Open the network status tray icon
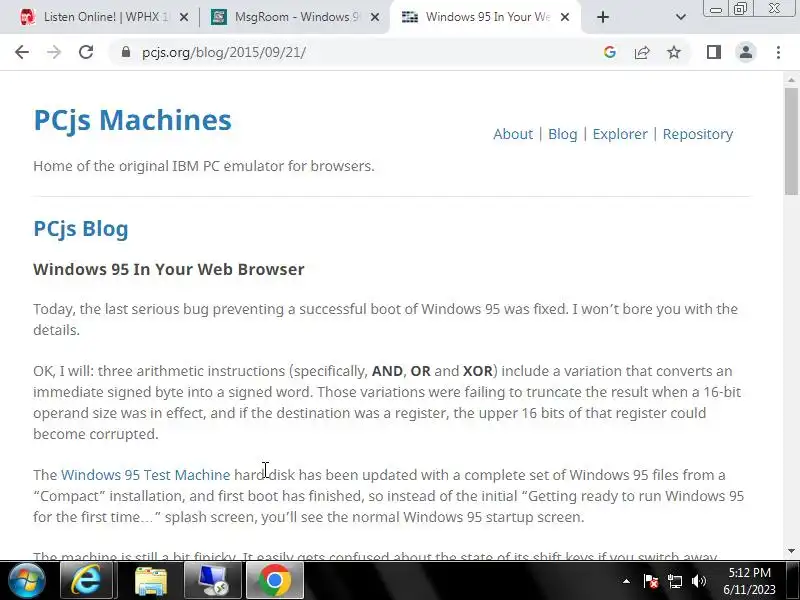Screen dimensions: 800x600 (674, 581)
